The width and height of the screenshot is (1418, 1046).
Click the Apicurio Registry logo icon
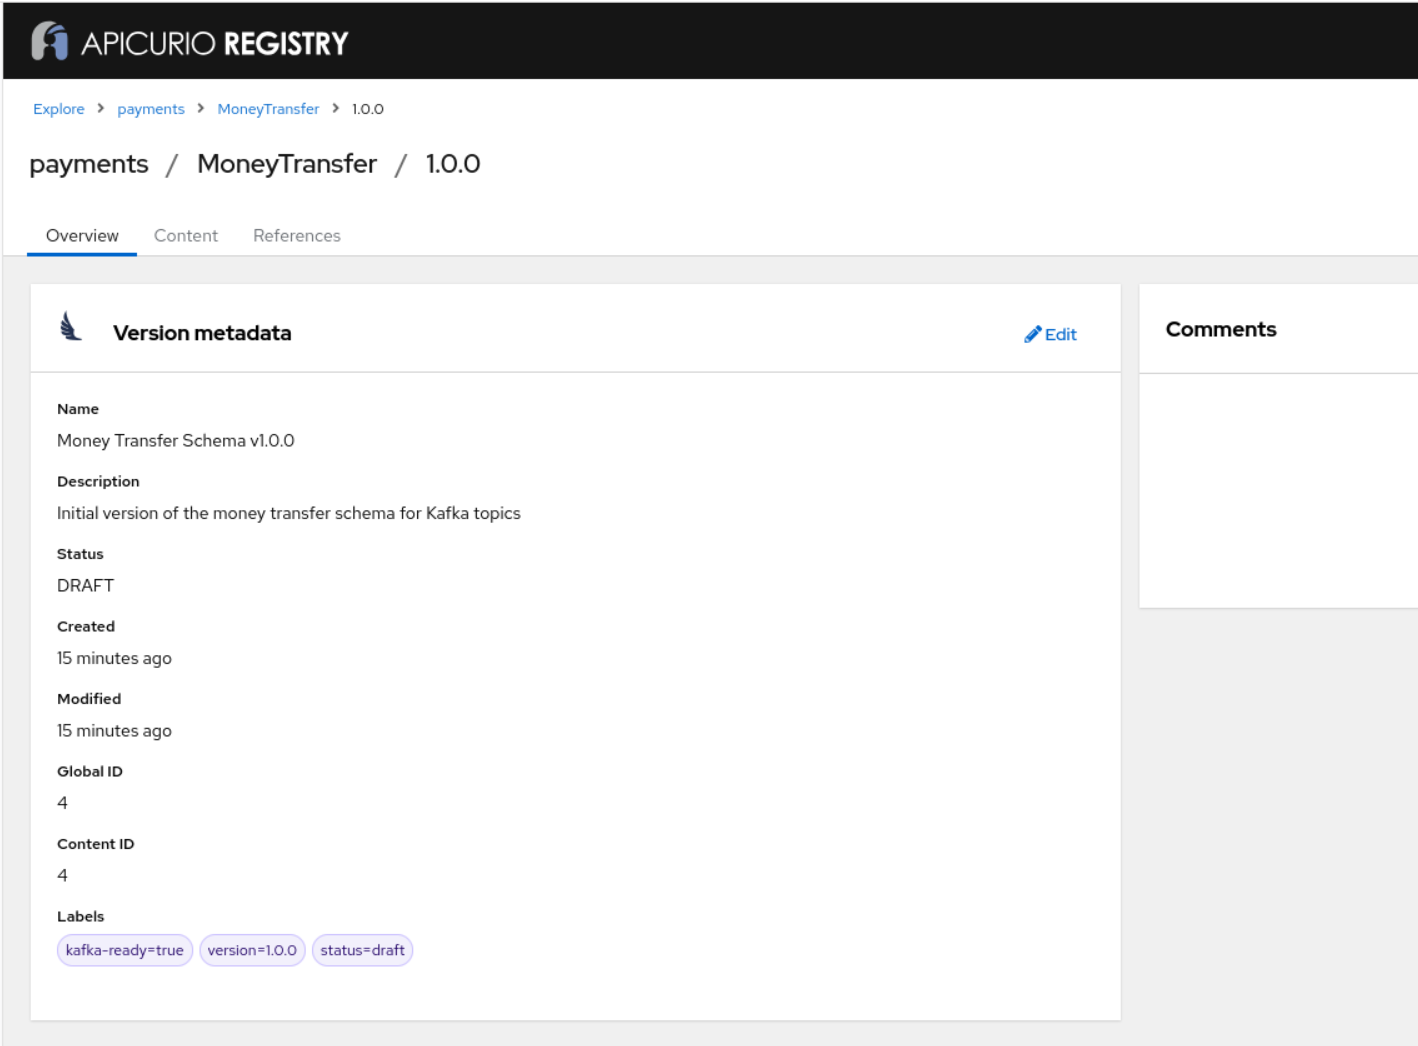(49, 42)
